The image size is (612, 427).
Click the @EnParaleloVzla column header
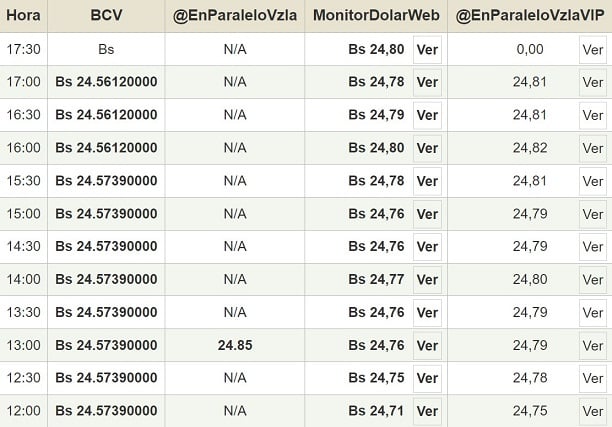(235, 16)
